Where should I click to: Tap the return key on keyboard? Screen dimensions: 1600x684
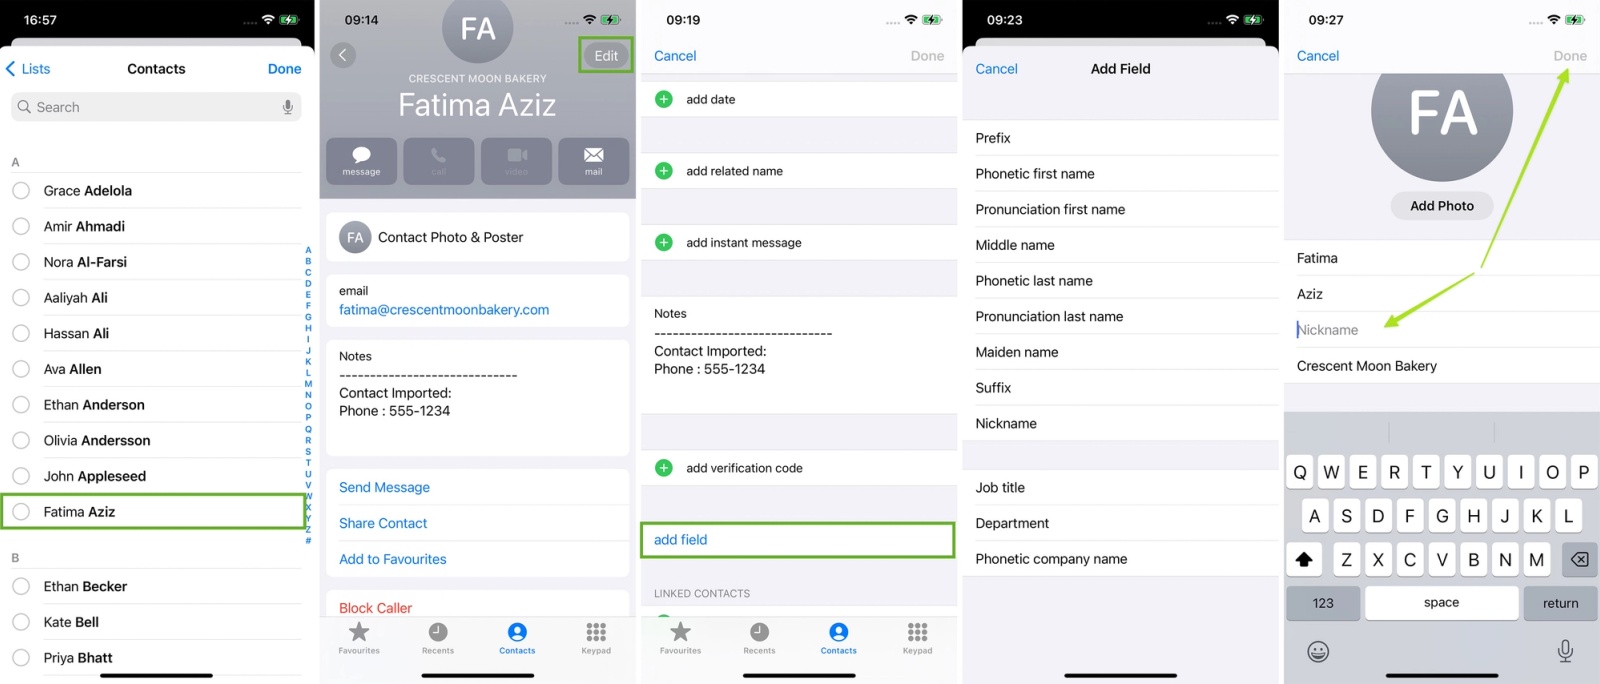coord(1560,603)
